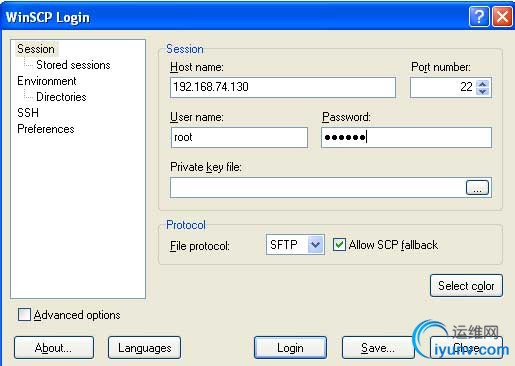Open Preferences in the tree

coord(46,129)
